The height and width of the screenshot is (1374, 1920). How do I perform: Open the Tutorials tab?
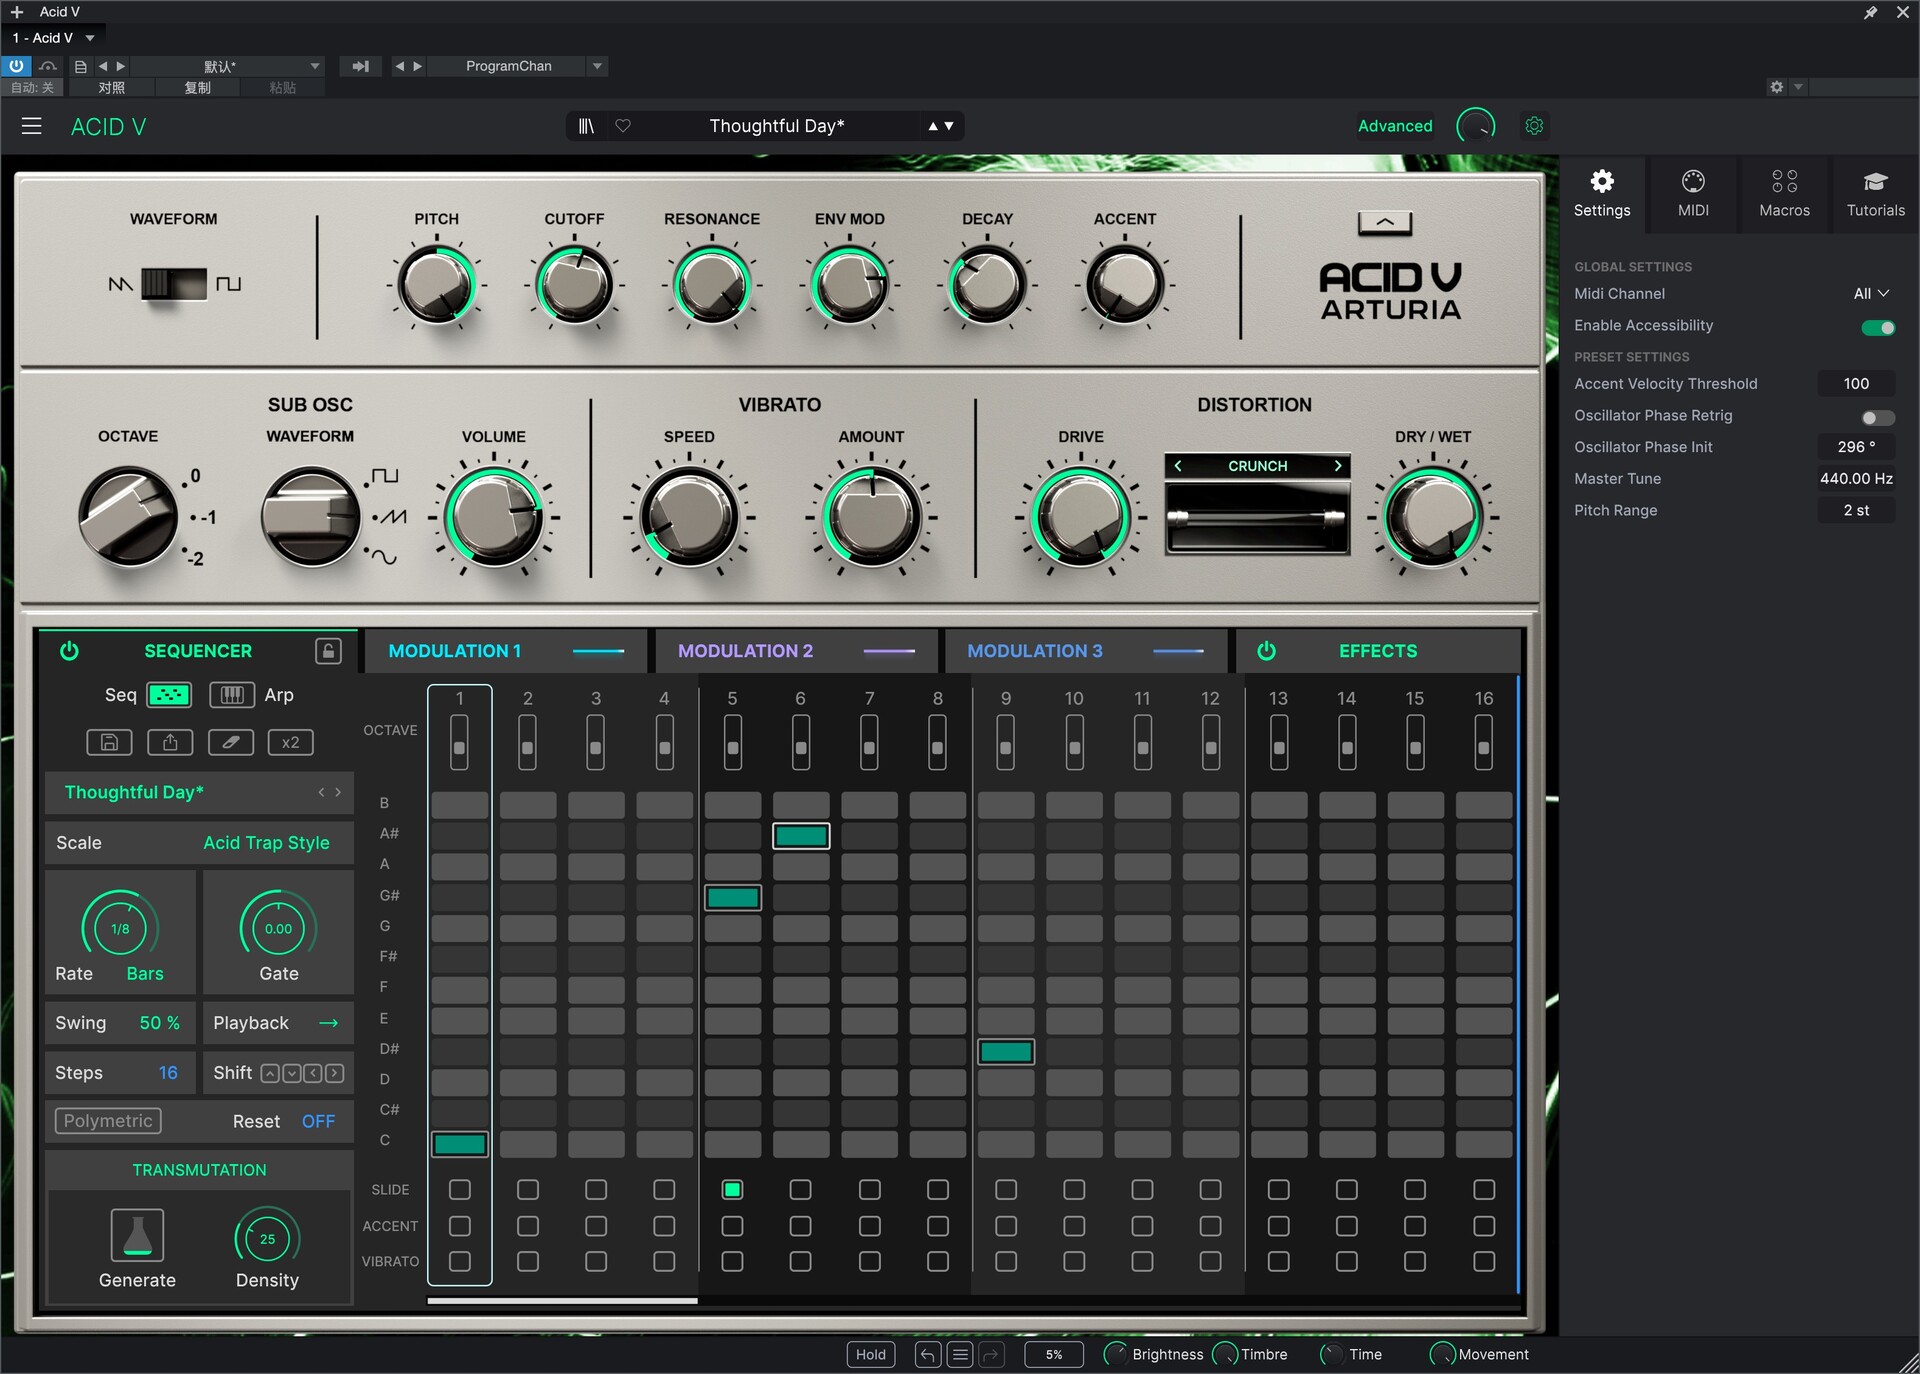1875,194
